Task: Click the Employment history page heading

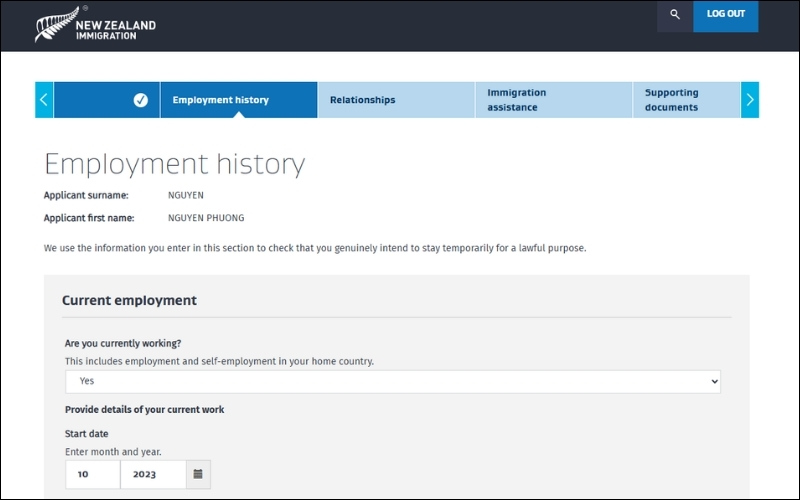Action: coord(174,164)
